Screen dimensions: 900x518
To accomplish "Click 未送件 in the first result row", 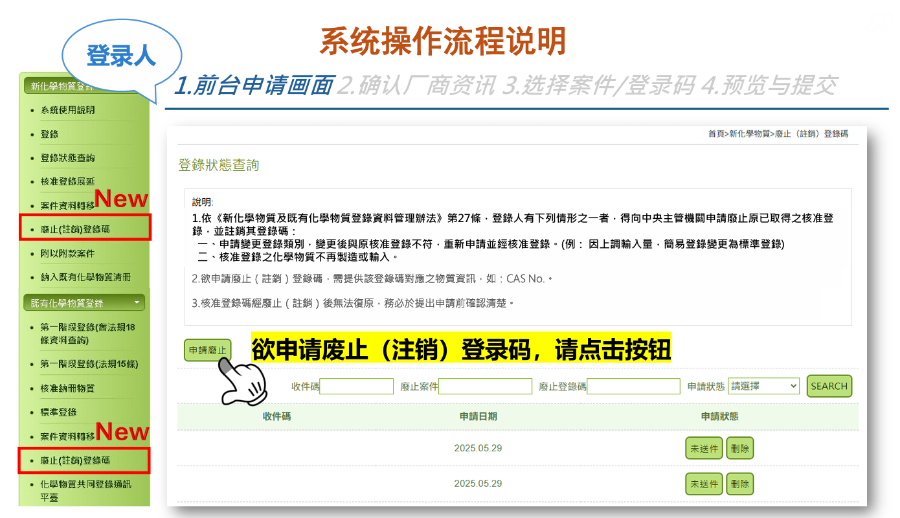I will click(x=703, y=449).
